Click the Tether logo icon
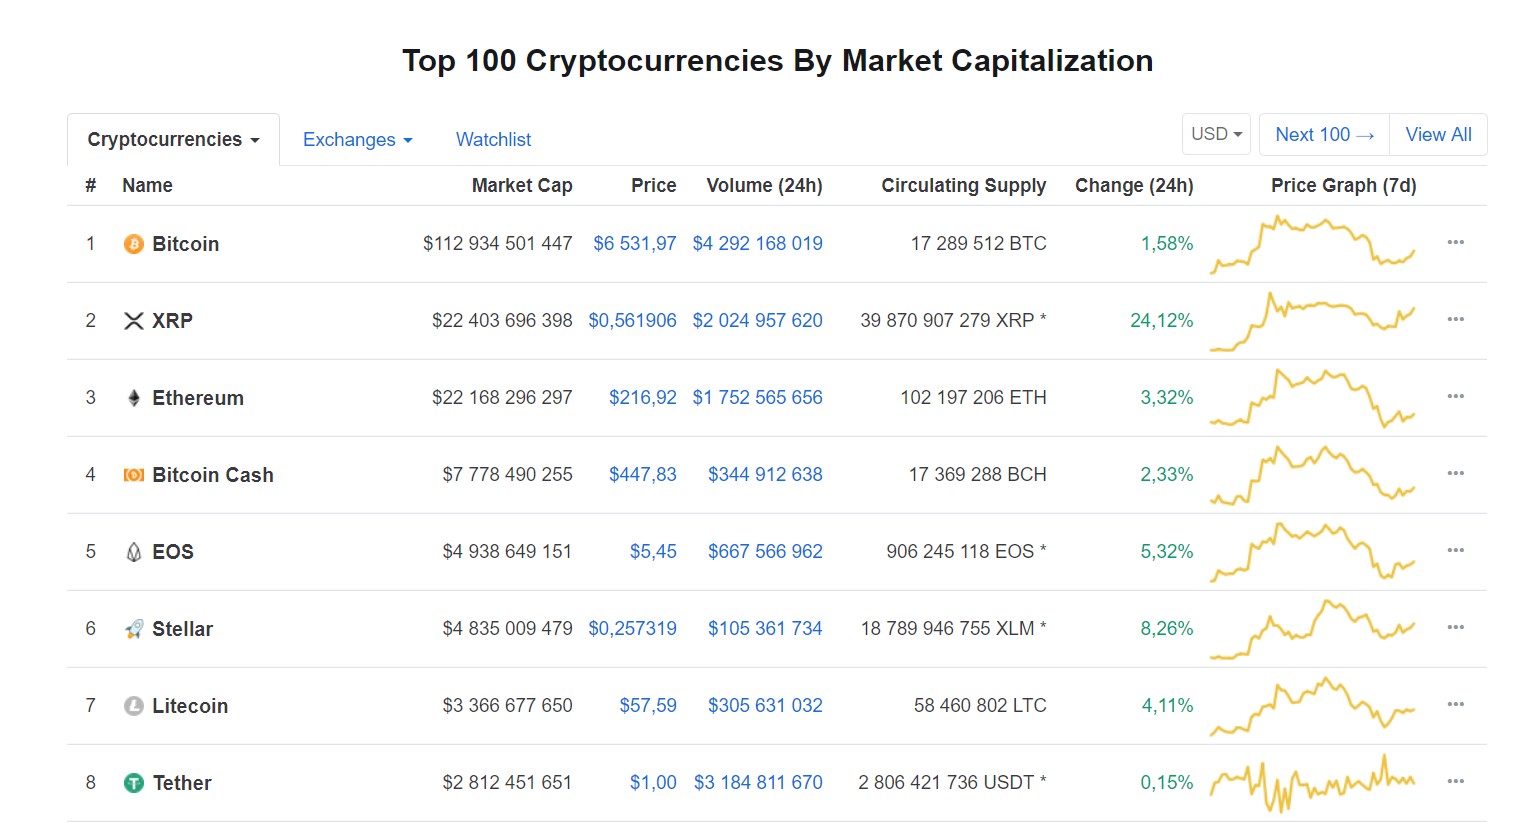Screen dimensions: 1518x824 tap(133, 783)
